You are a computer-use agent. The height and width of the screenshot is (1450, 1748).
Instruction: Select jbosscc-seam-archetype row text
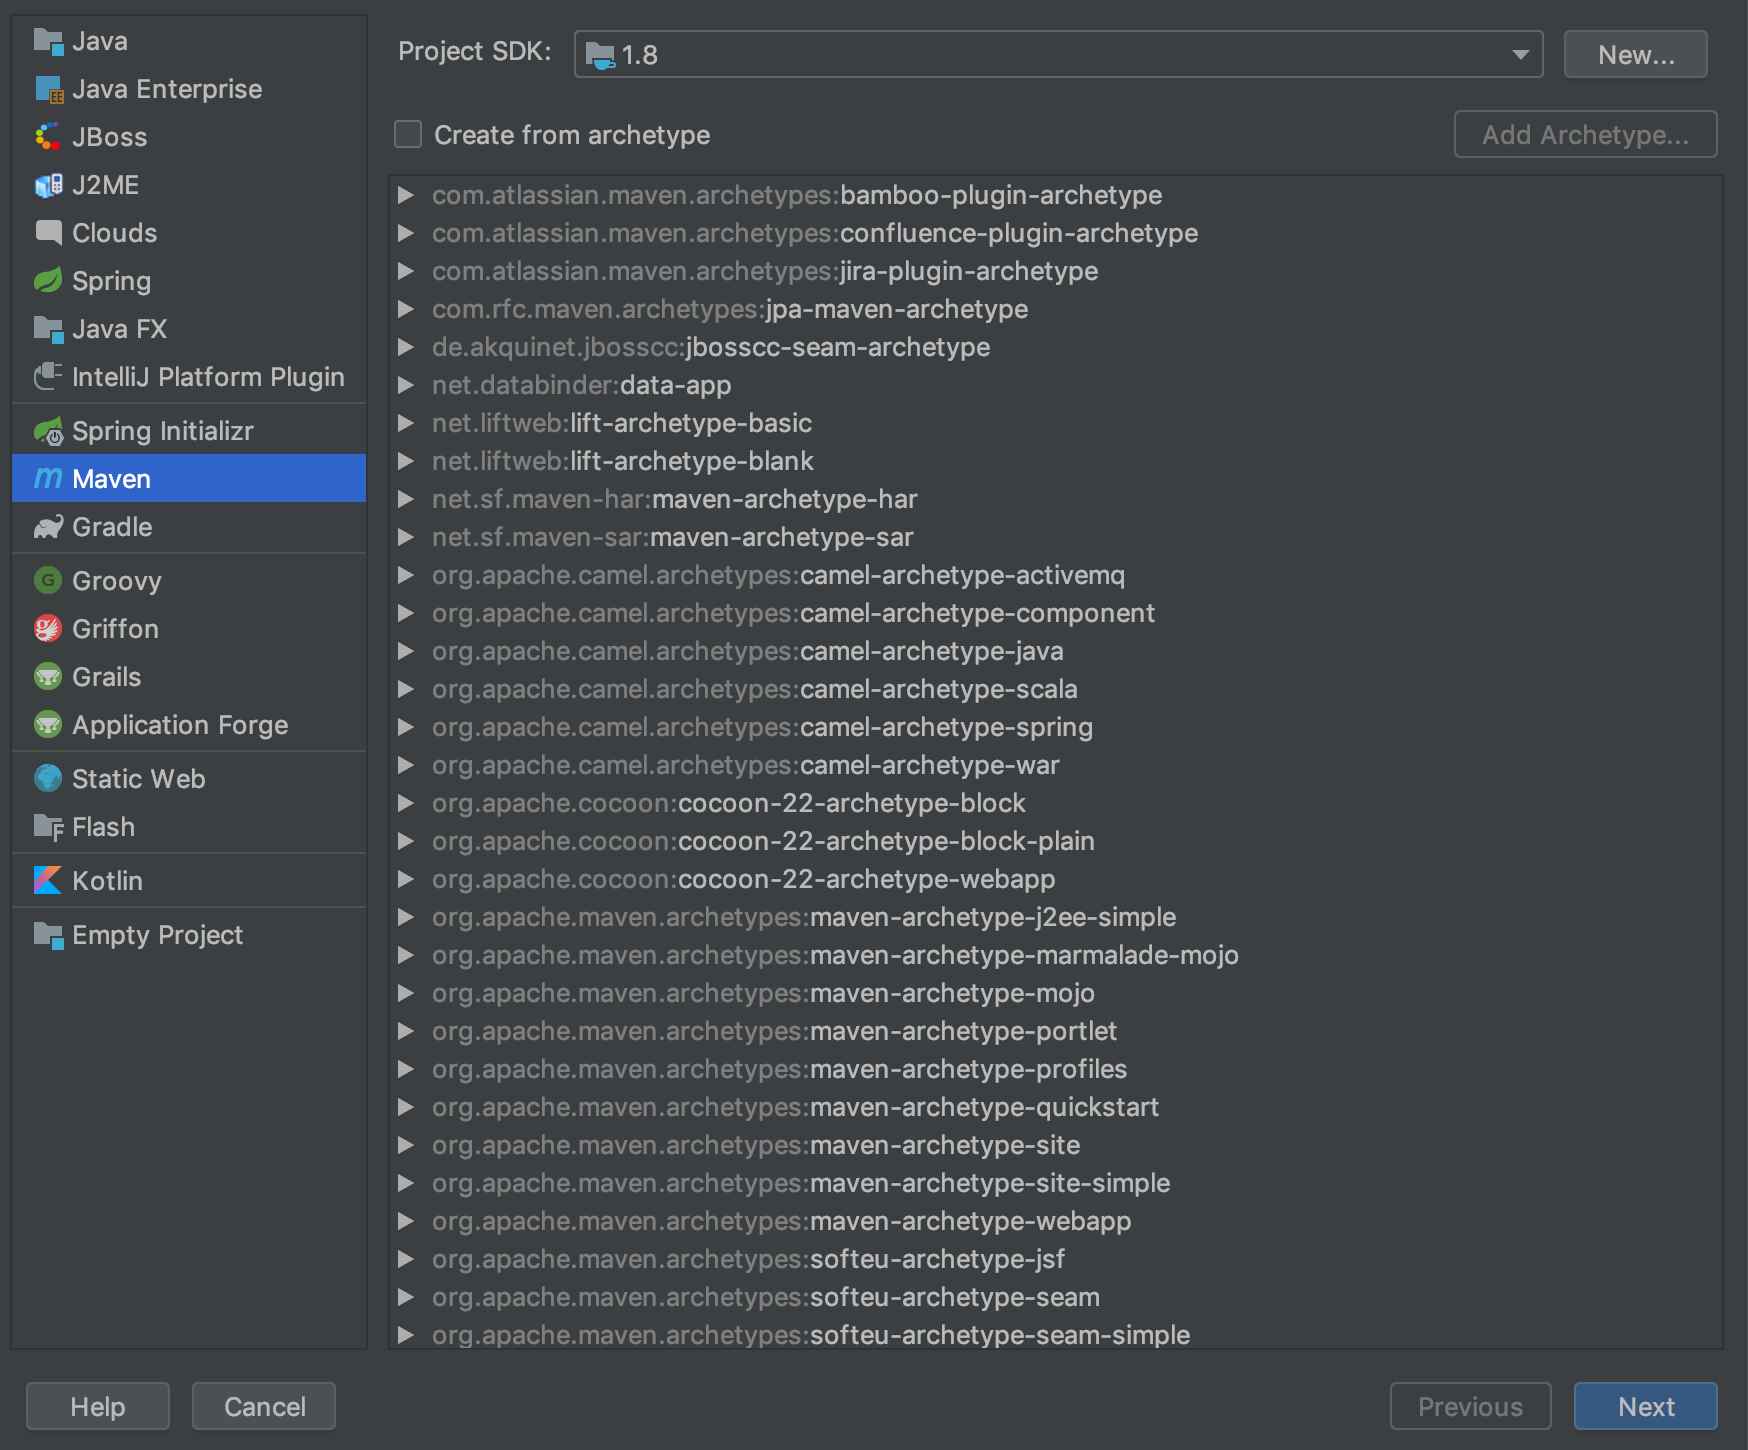click(711, 347)
